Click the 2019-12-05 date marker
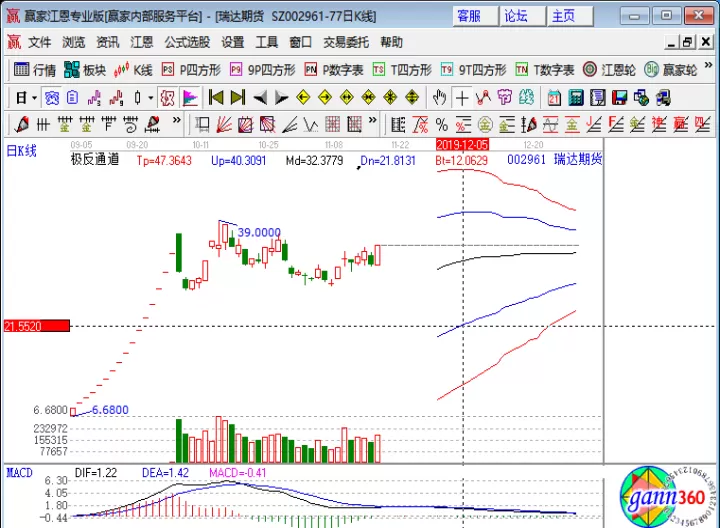Viewport: 720px width, 528px height. [462, 145]
